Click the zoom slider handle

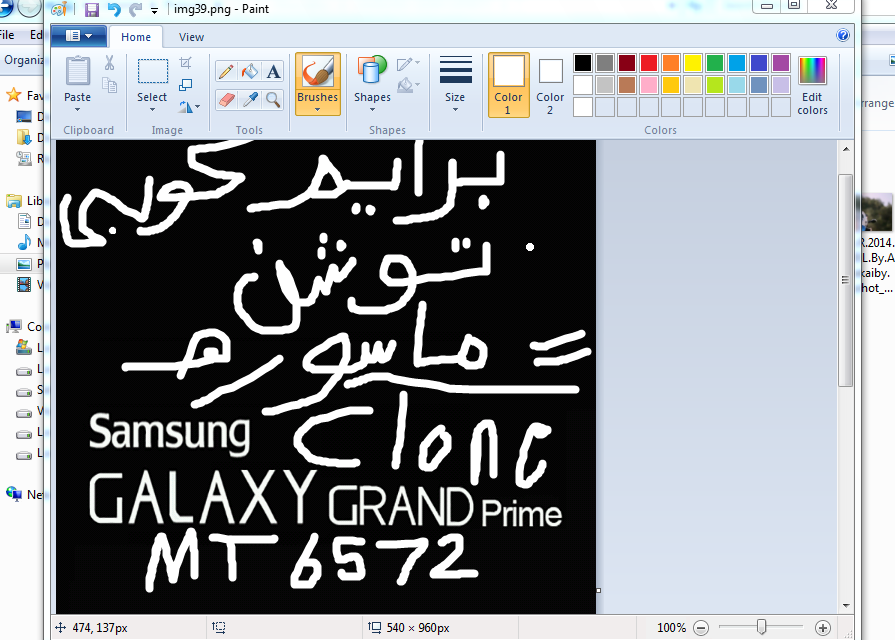coord(761,627)
